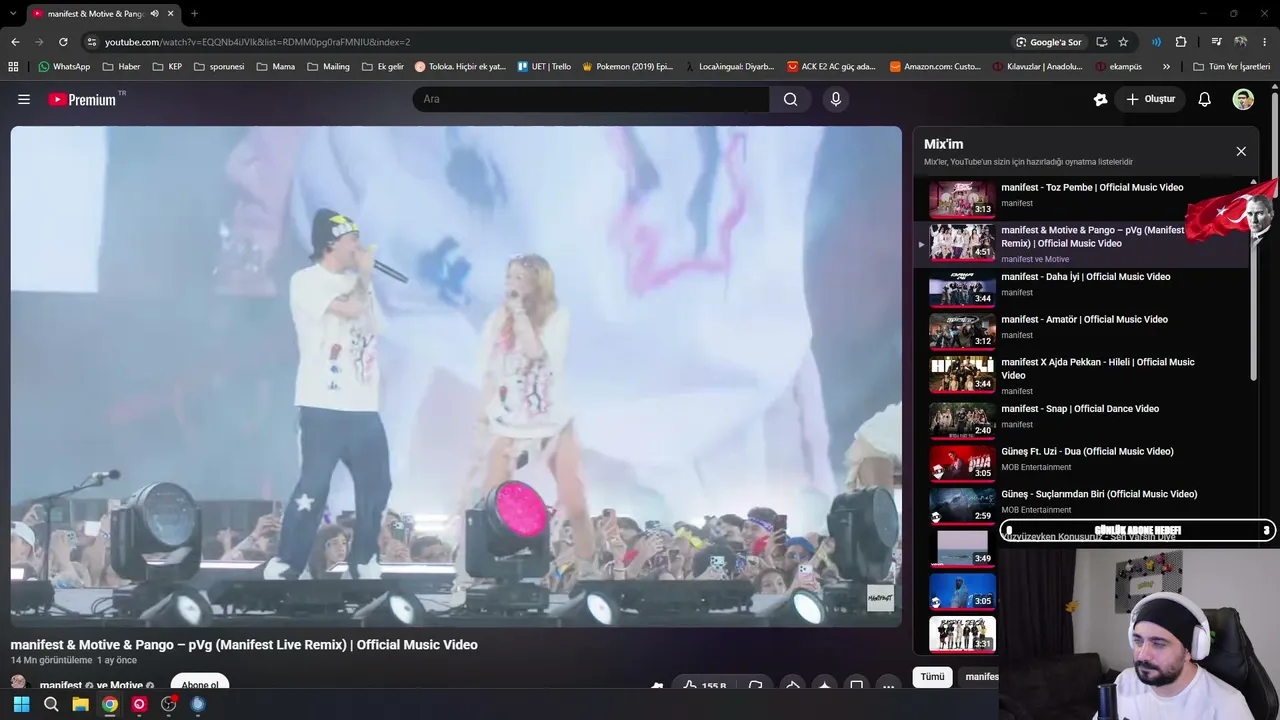Open the UET | Trello bookmark
The height and width of the screenshot is (720, 1280).
click(x=544, y=67)
